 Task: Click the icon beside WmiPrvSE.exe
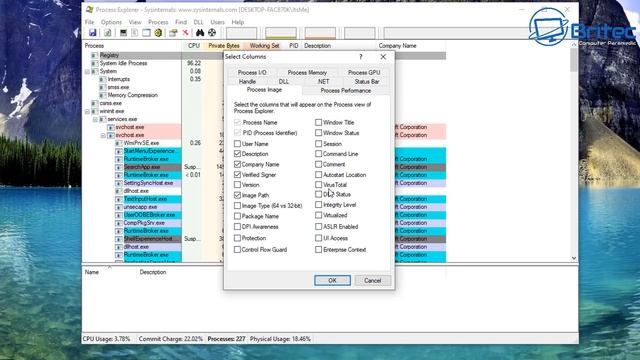click(118, 143)
